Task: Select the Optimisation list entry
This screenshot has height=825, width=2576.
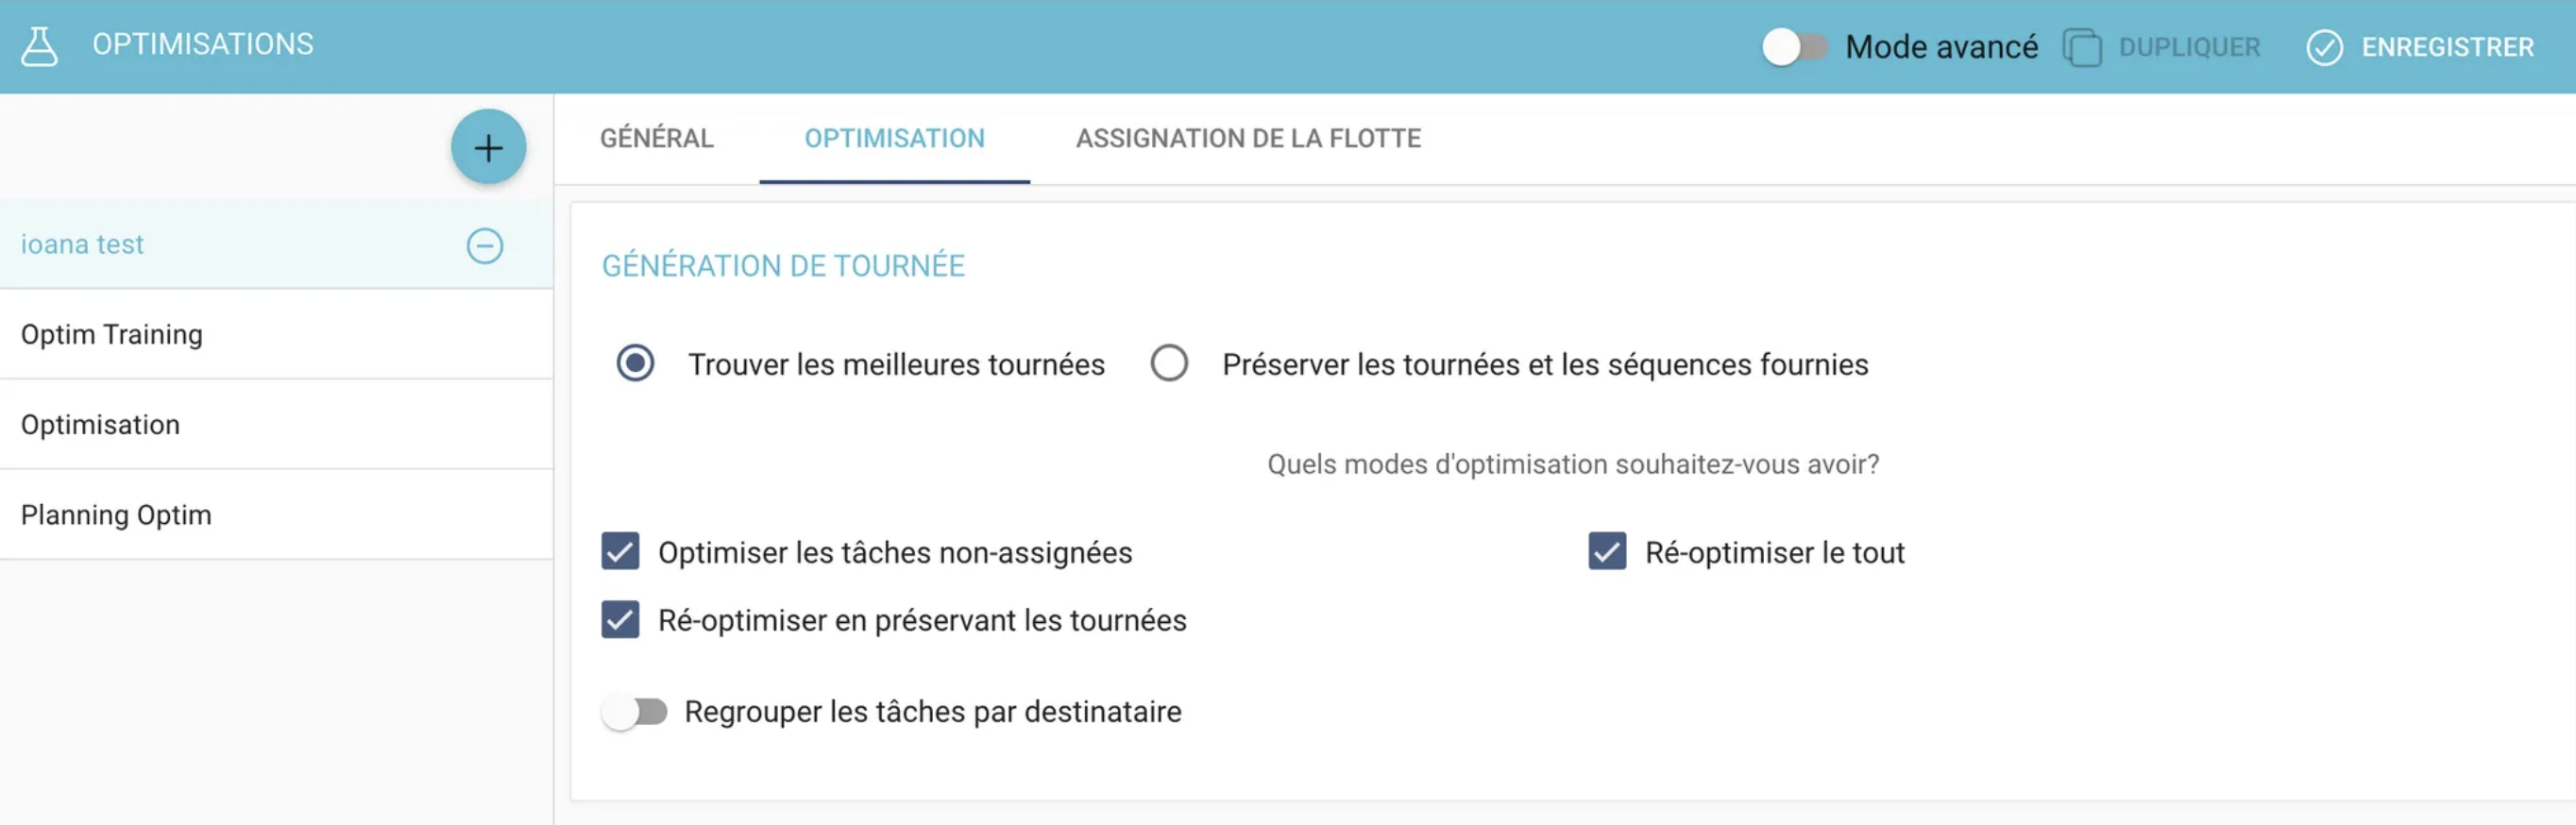Action: [276, 425]
